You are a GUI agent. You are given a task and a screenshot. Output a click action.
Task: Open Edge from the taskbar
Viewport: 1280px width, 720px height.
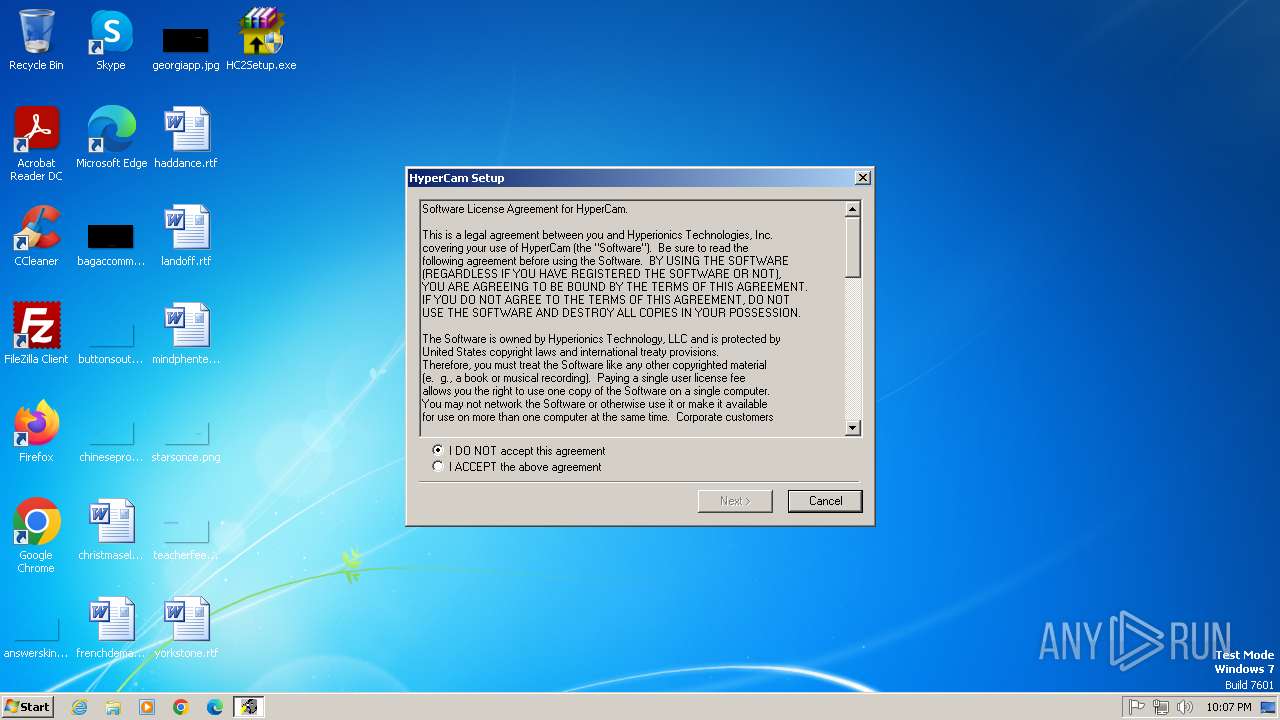215,707
